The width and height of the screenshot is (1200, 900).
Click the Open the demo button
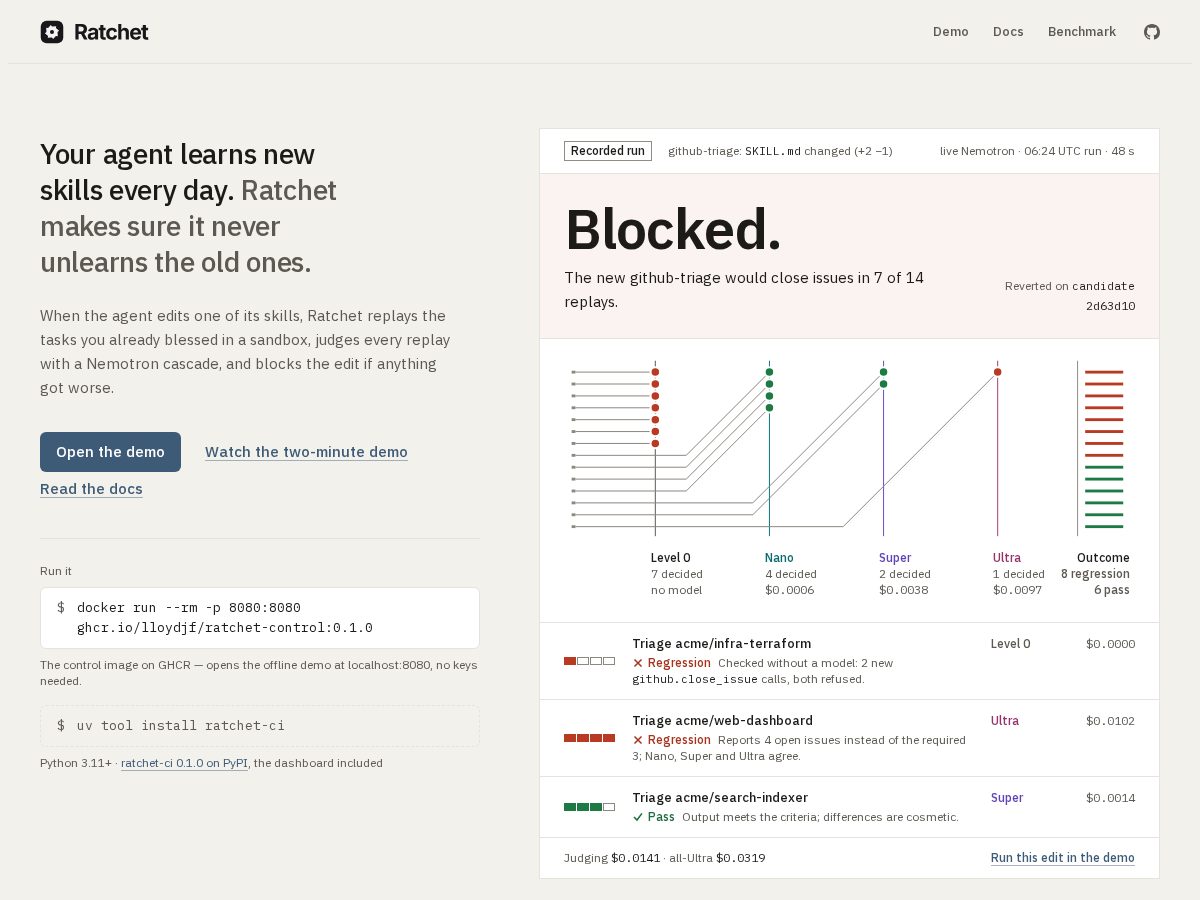click(x=110, y=452)
